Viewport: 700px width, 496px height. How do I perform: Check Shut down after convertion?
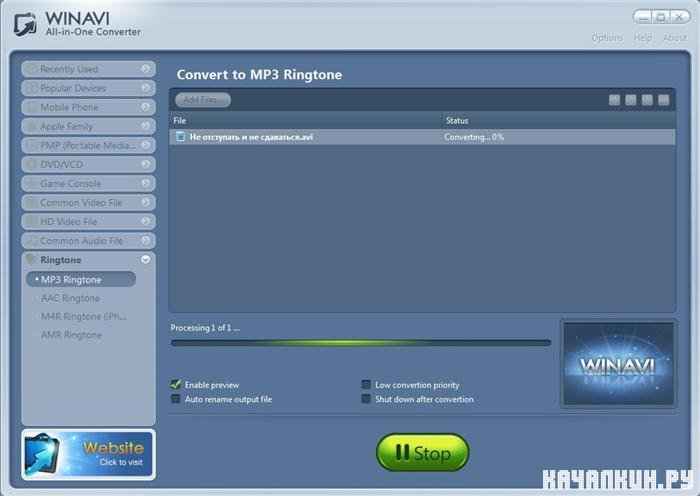[x=366, y=399]
